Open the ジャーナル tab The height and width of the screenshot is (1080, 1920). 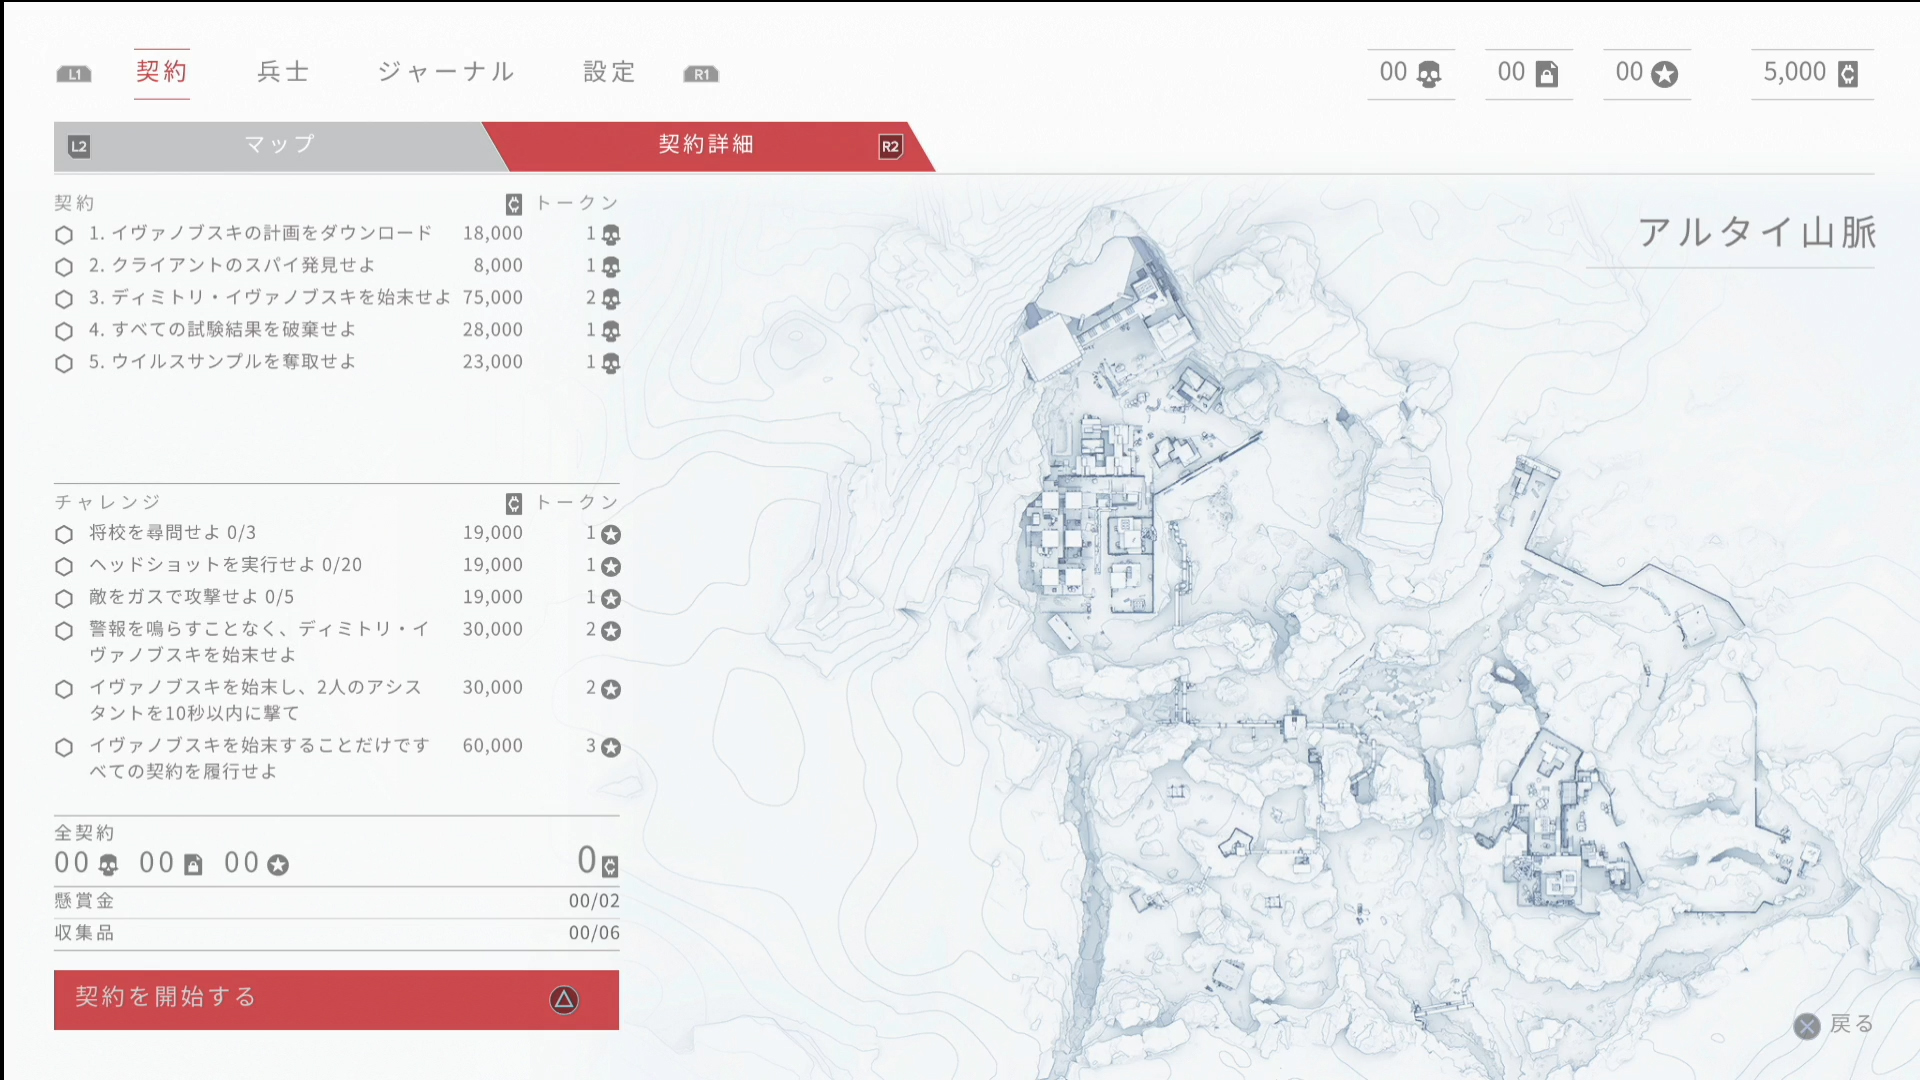pyautogui.click(x=446, y=72)
